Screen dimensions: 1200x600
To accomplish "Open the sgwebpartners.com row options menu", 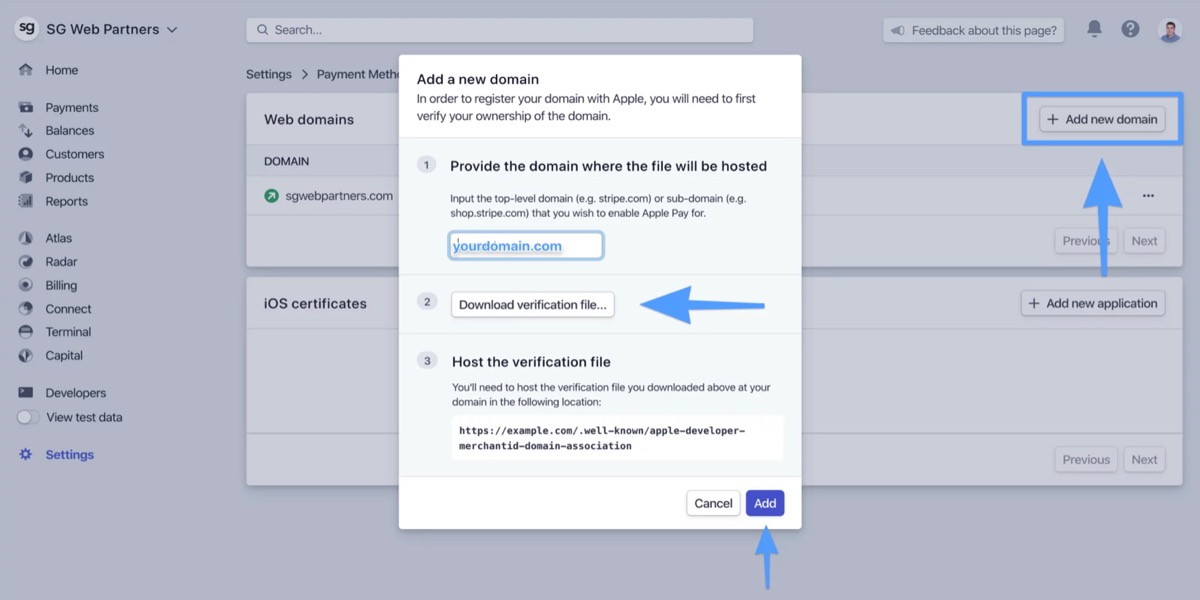I will tap(1148, 196).
